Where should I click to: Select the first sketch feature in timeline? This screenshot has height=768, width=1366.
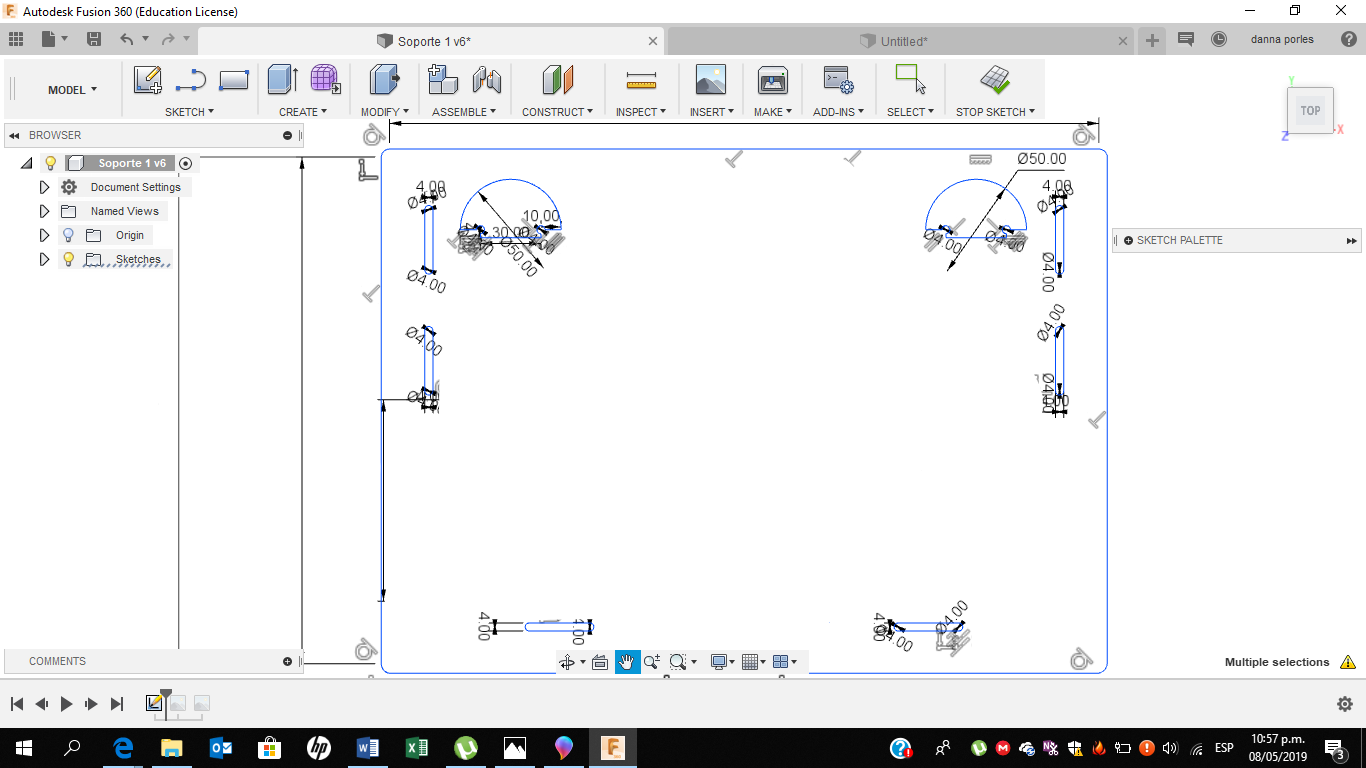154,703
